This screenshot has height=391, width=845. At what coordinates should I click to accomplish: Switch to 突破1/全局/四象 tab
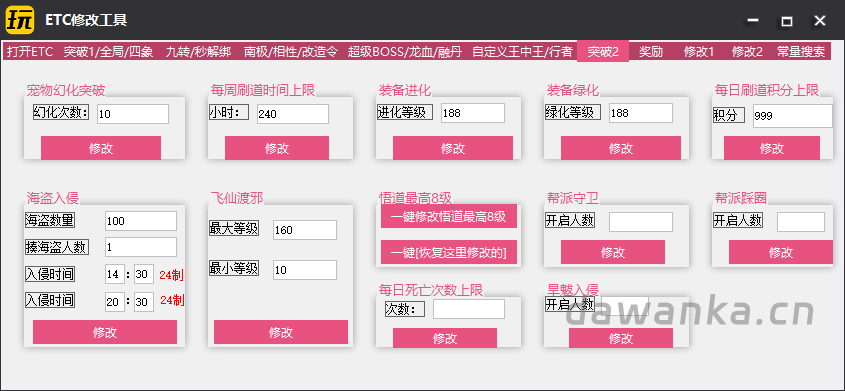click(108, 52)
